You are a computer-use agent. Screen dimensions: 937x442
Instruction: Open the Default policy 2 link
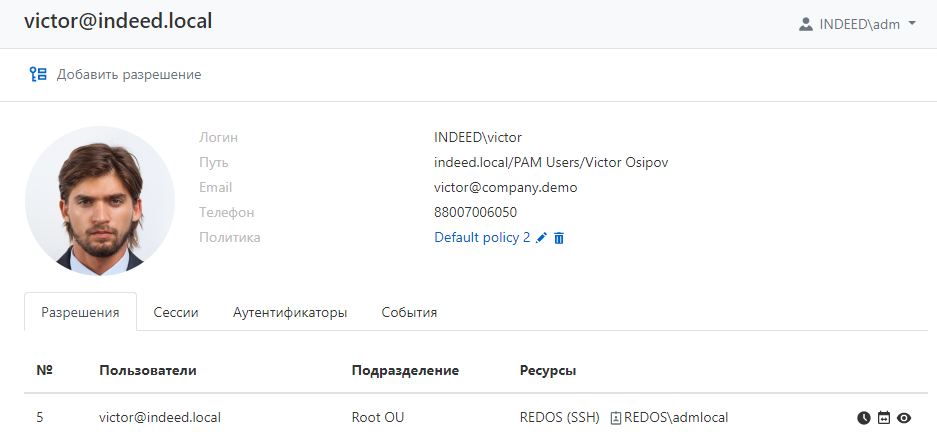coord(482,238)
